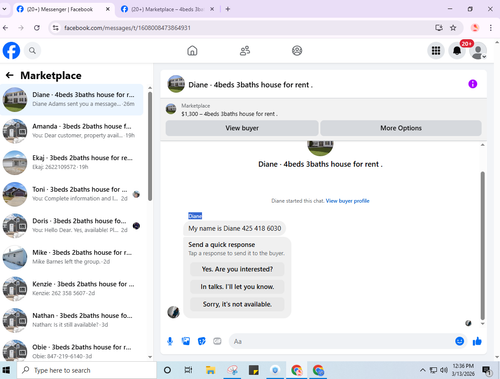Image resolution: width=500 pixels, height=379 pixels.
Task: Open Amanda 3beds 2baths conversation
Action: (72, 131)
